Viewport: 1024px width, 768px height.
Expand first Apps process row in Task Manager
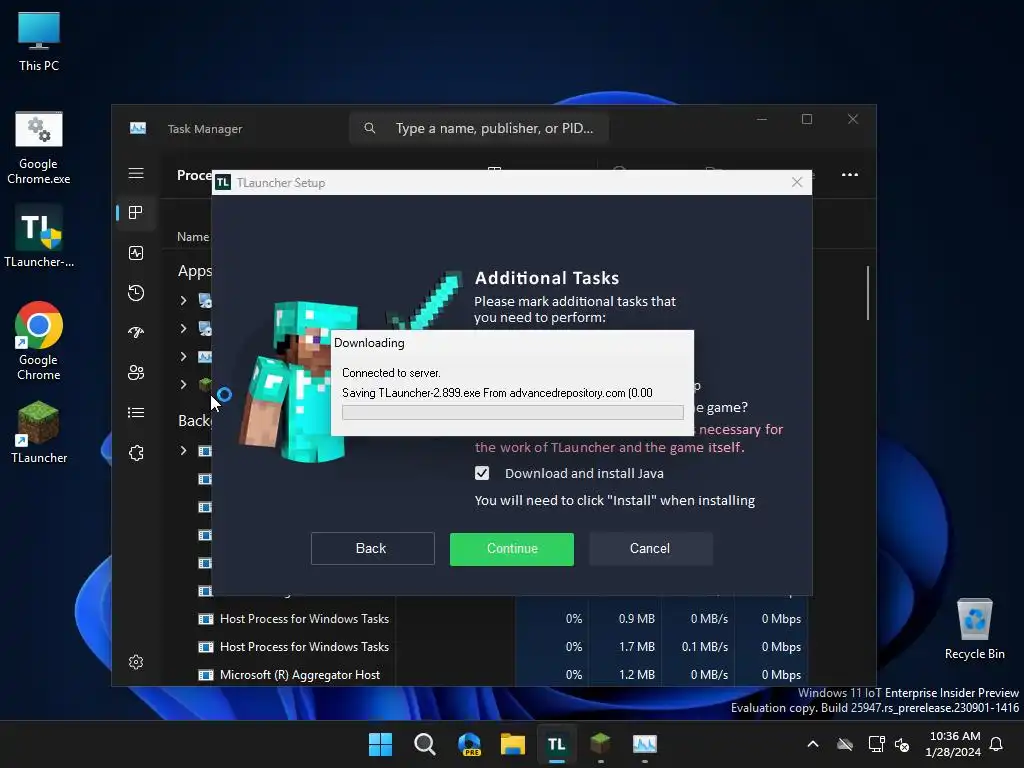click(184, 300)
